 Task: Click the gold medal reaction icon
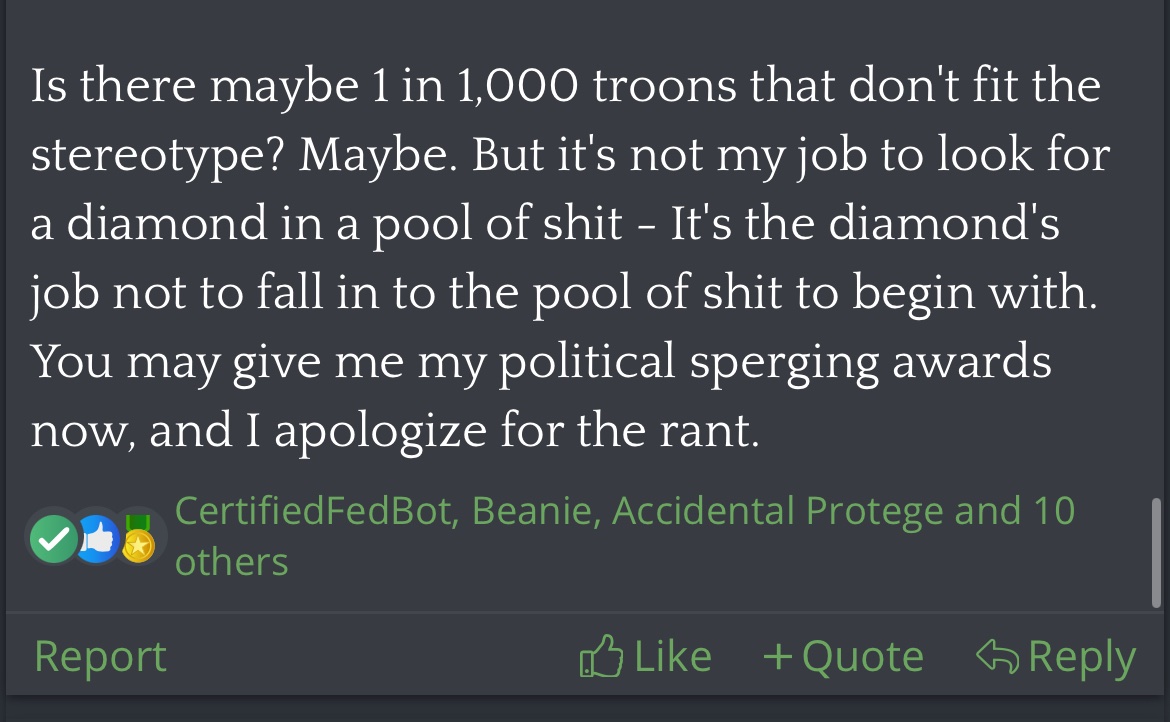point(139,540)
